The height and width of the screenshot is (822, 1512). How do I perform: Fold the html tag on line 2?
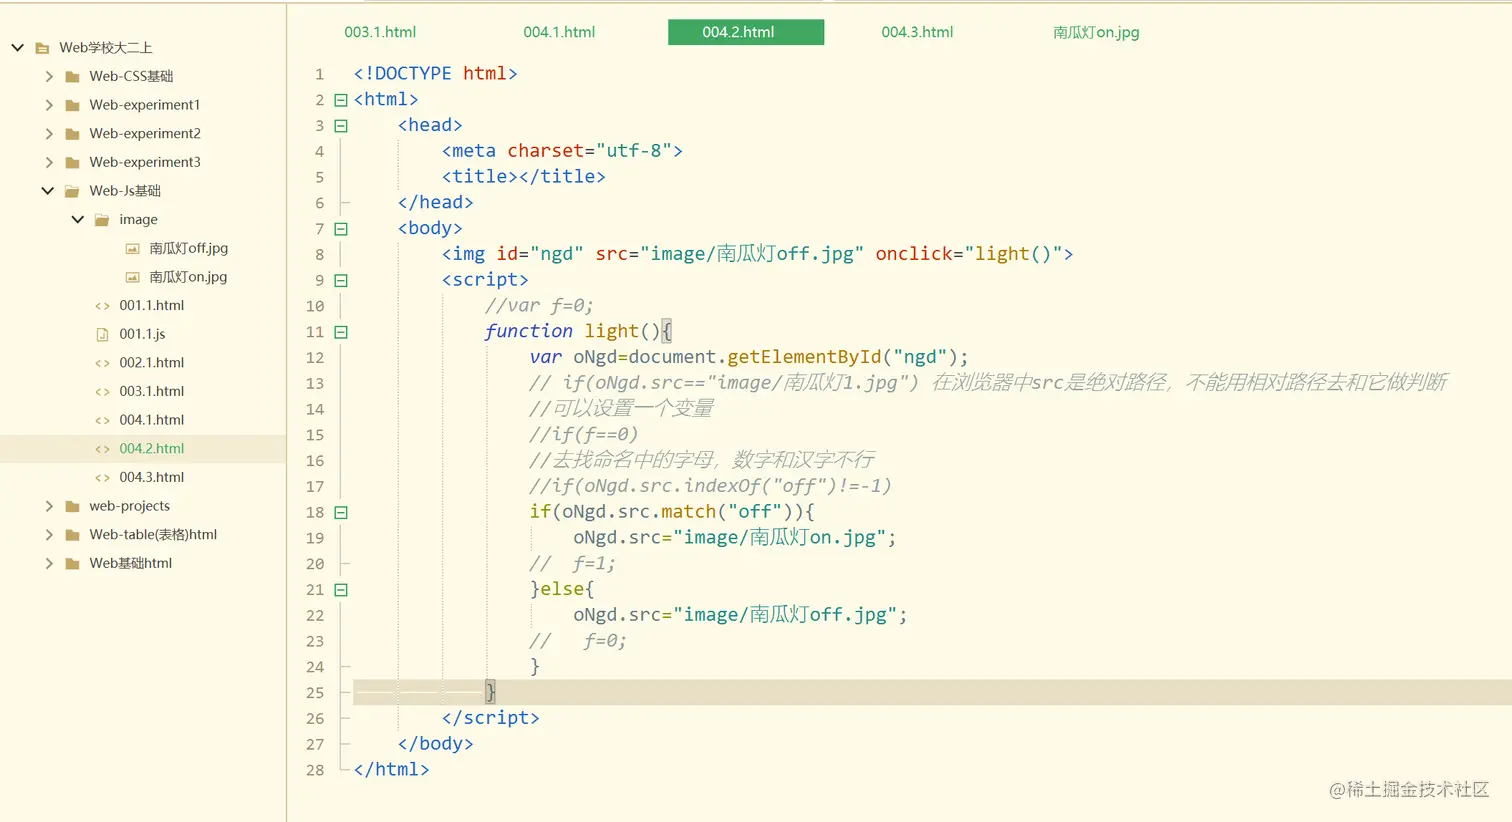(341, 100)
